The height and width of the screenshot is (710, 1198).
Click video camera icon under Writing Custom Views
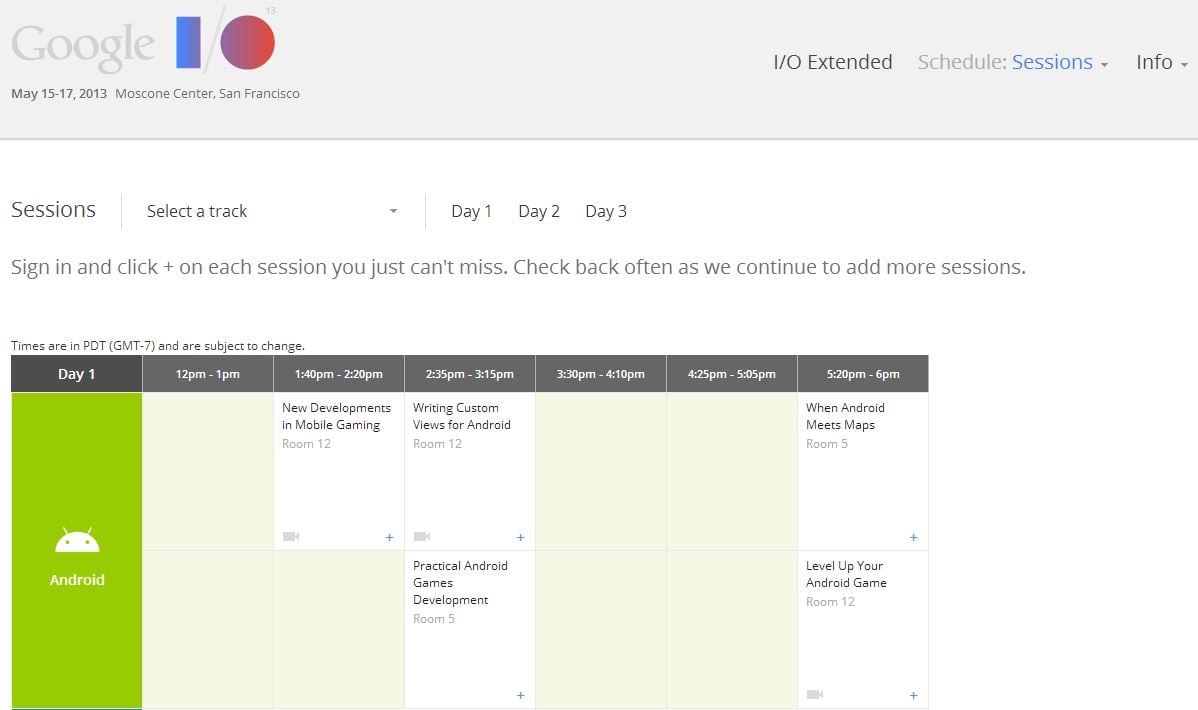click(x=422, y=537)
